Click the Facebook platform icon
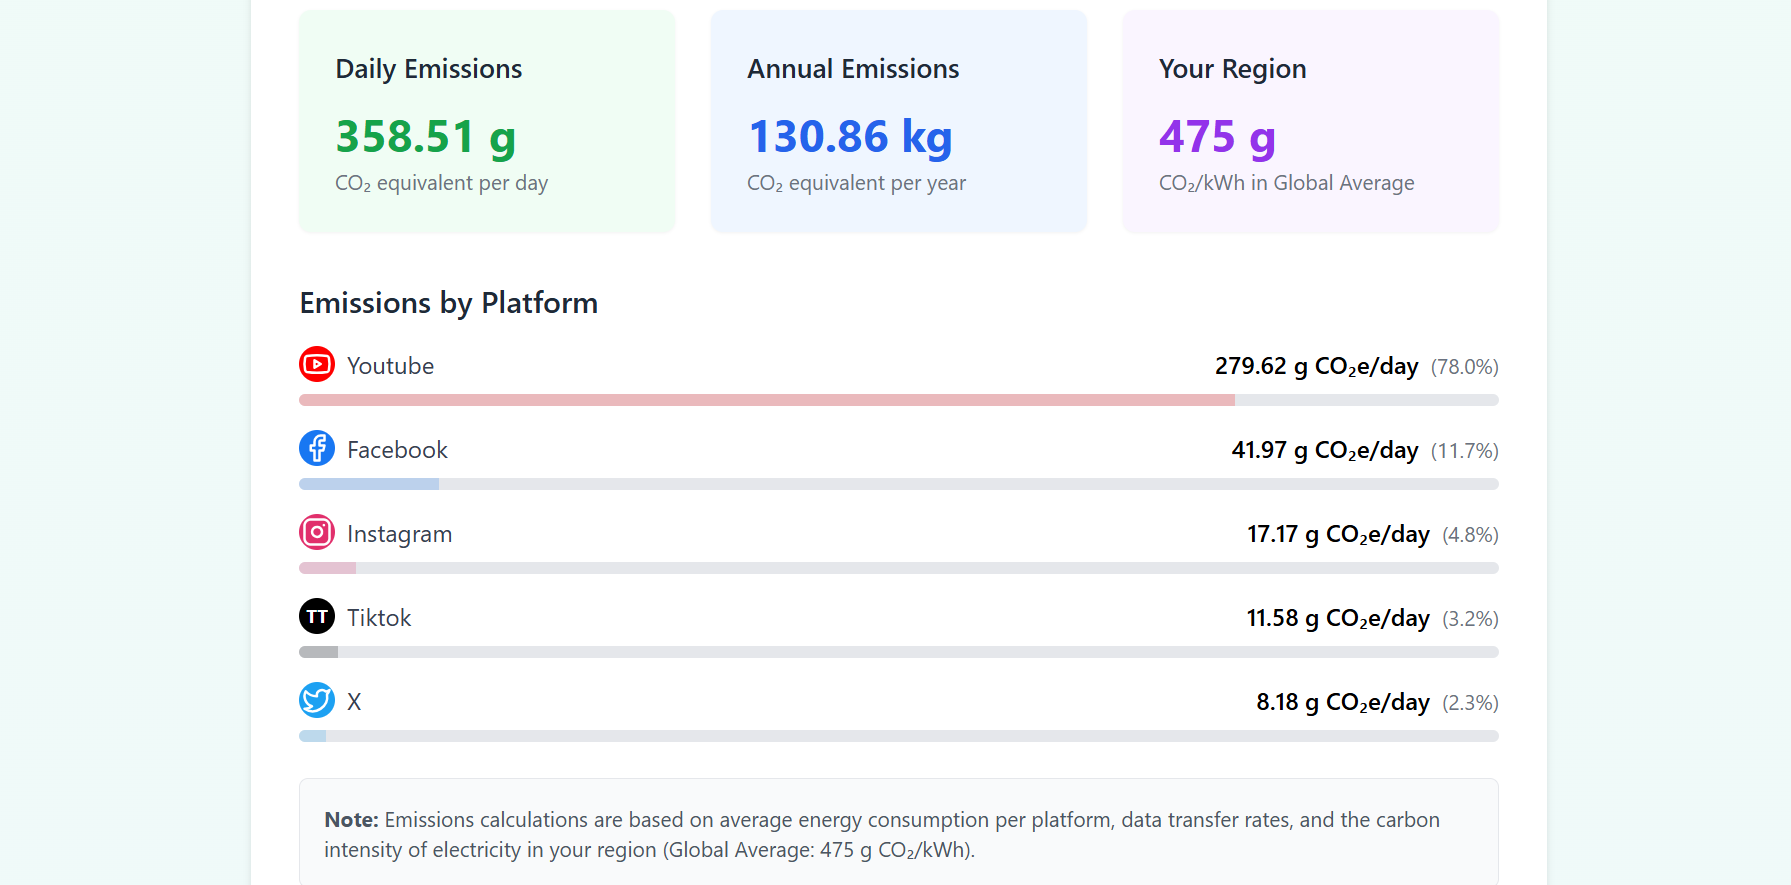The width and height of the screenshot is (1791, 885). tap(317, 449)
